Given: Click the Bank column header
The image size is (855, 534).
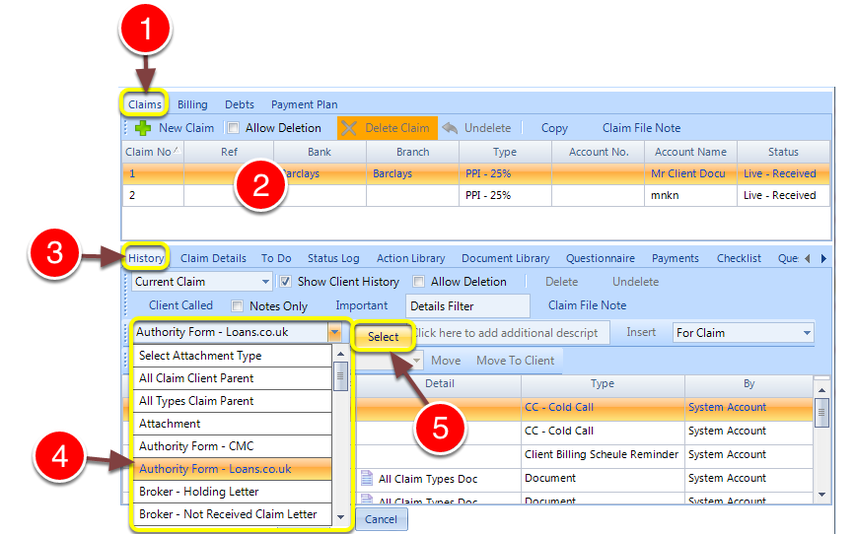Looking at the screenshot, I should pos(319,152).
